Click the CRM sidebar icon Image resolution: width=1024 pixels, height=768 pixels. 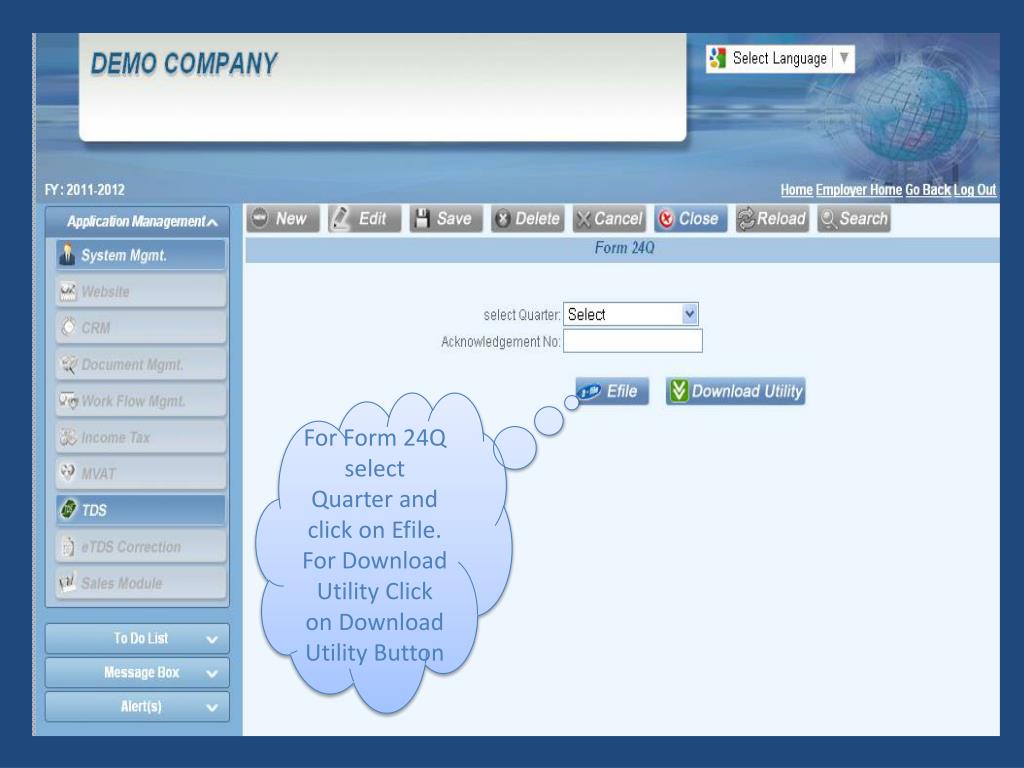coord(68,326)
